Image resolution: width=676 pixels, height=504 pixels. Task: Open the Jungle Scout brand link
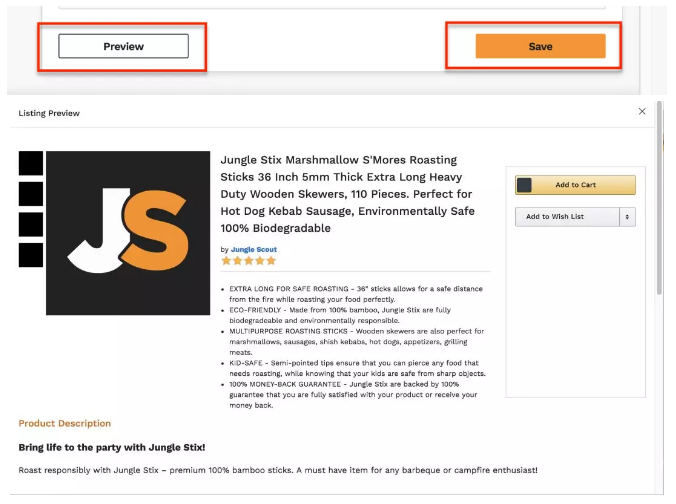pos(254,249)
